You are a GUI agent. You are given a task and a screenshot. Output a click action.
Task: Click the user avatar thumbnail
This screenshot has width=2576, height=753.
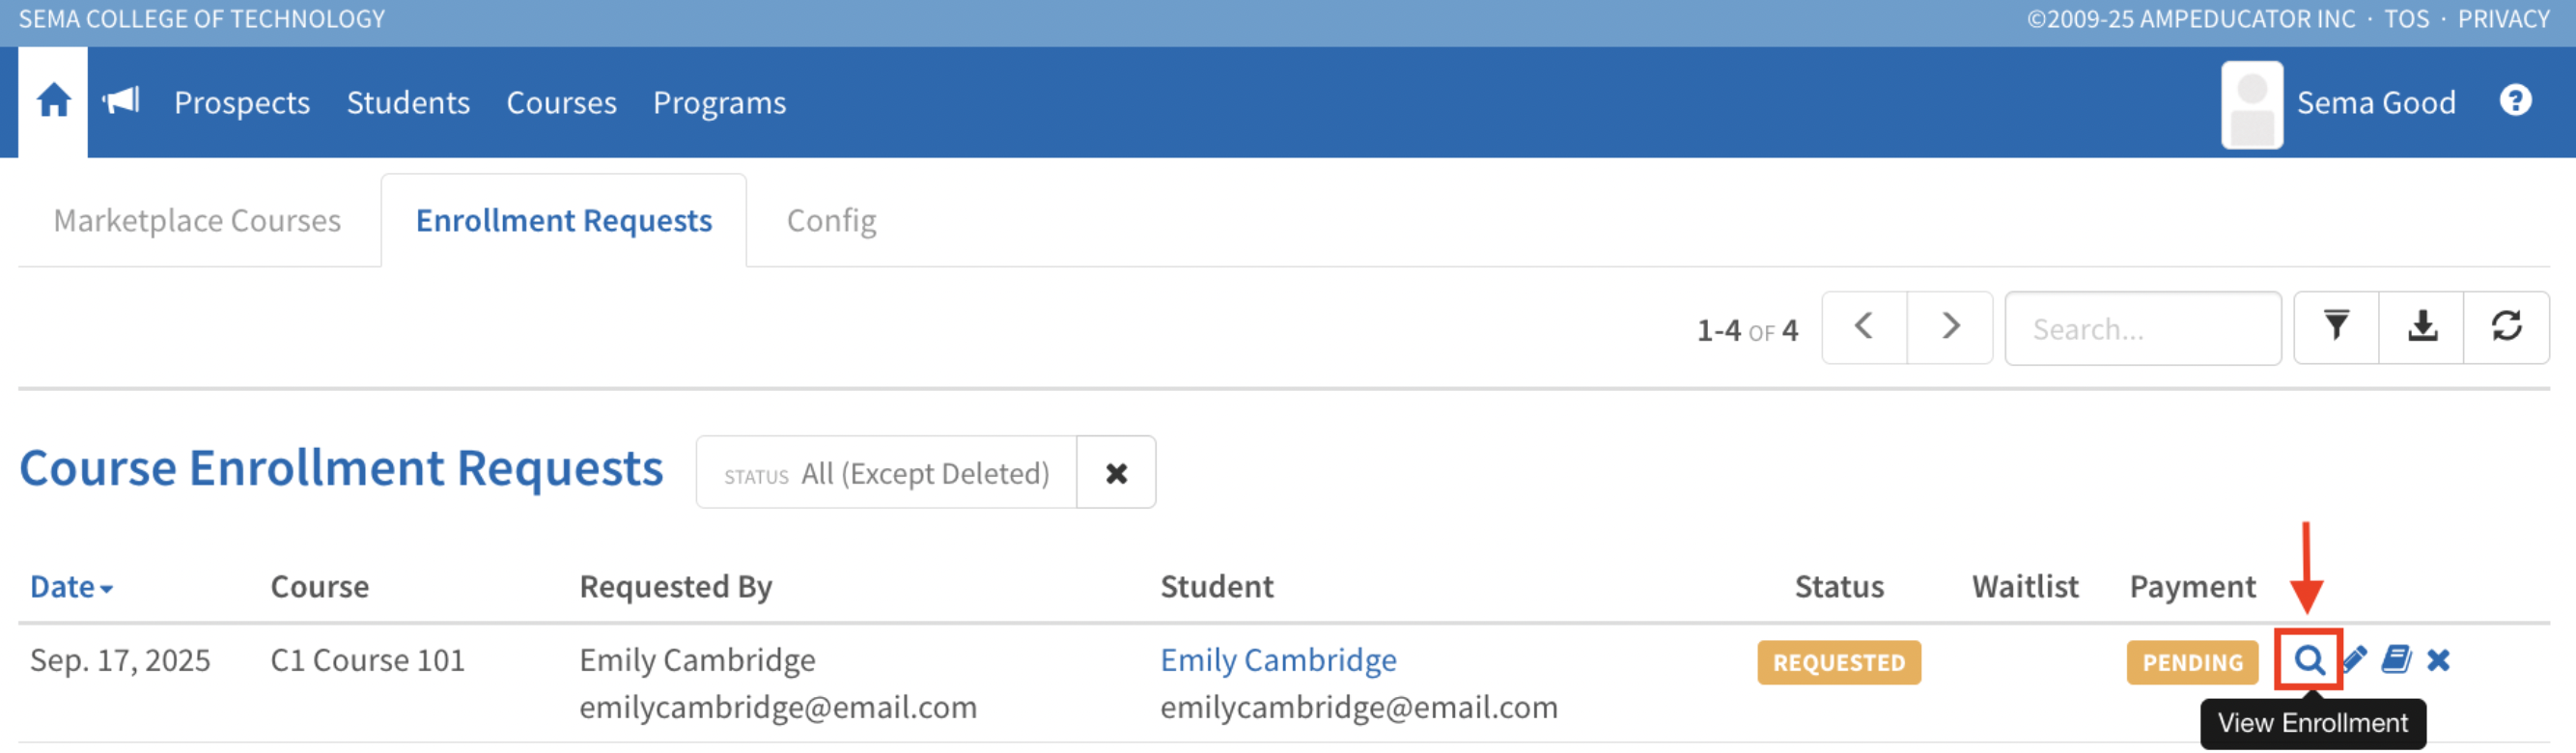click(x=2251, y=104)
